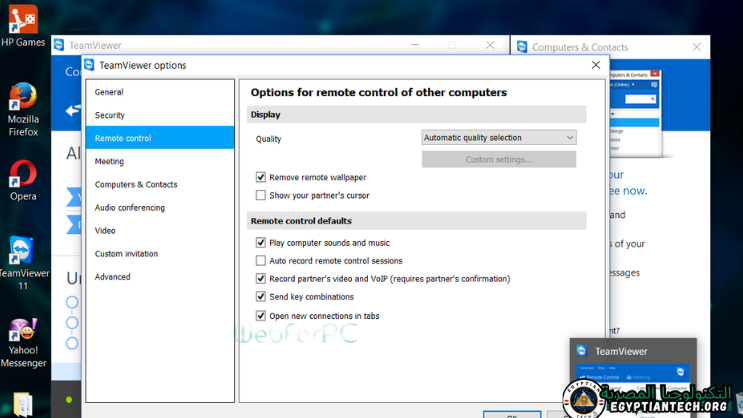Click the TeamViewer logo in the options title bar
Screen dimensions: 743x418
[89, 65]
